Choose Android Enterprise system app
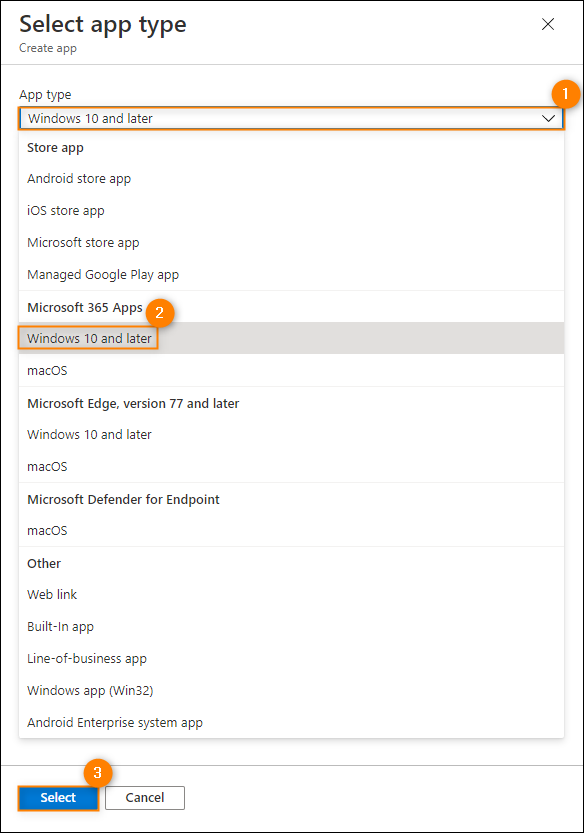The width and height of the screenshot is (584, 833). 291,722
